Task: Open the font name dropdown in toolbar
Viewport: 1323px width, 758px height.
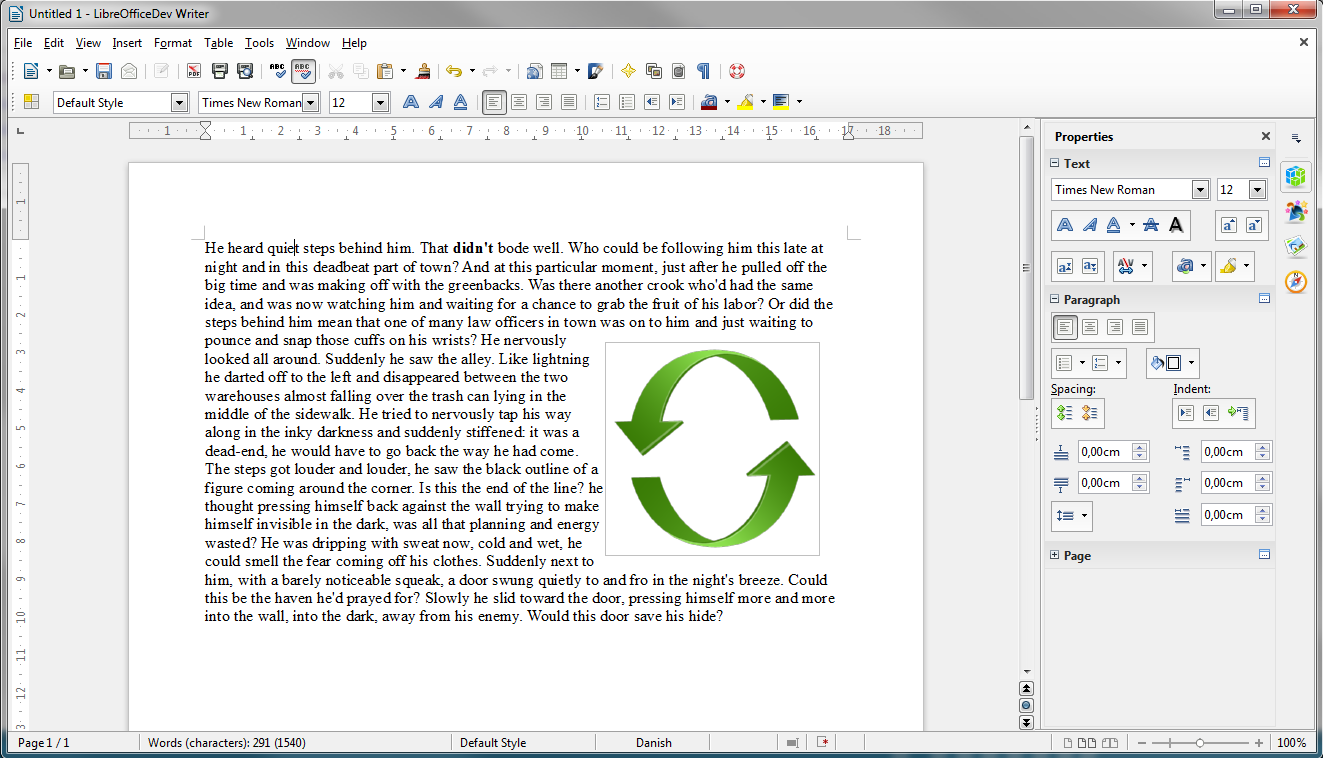Action: tap(311, 102)
